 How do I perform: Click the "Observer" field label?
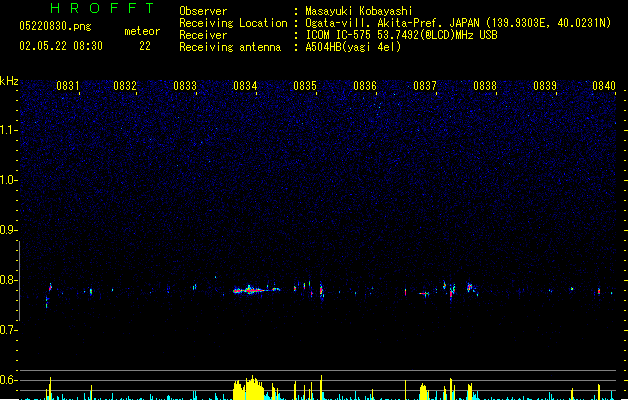pos(203,11)
